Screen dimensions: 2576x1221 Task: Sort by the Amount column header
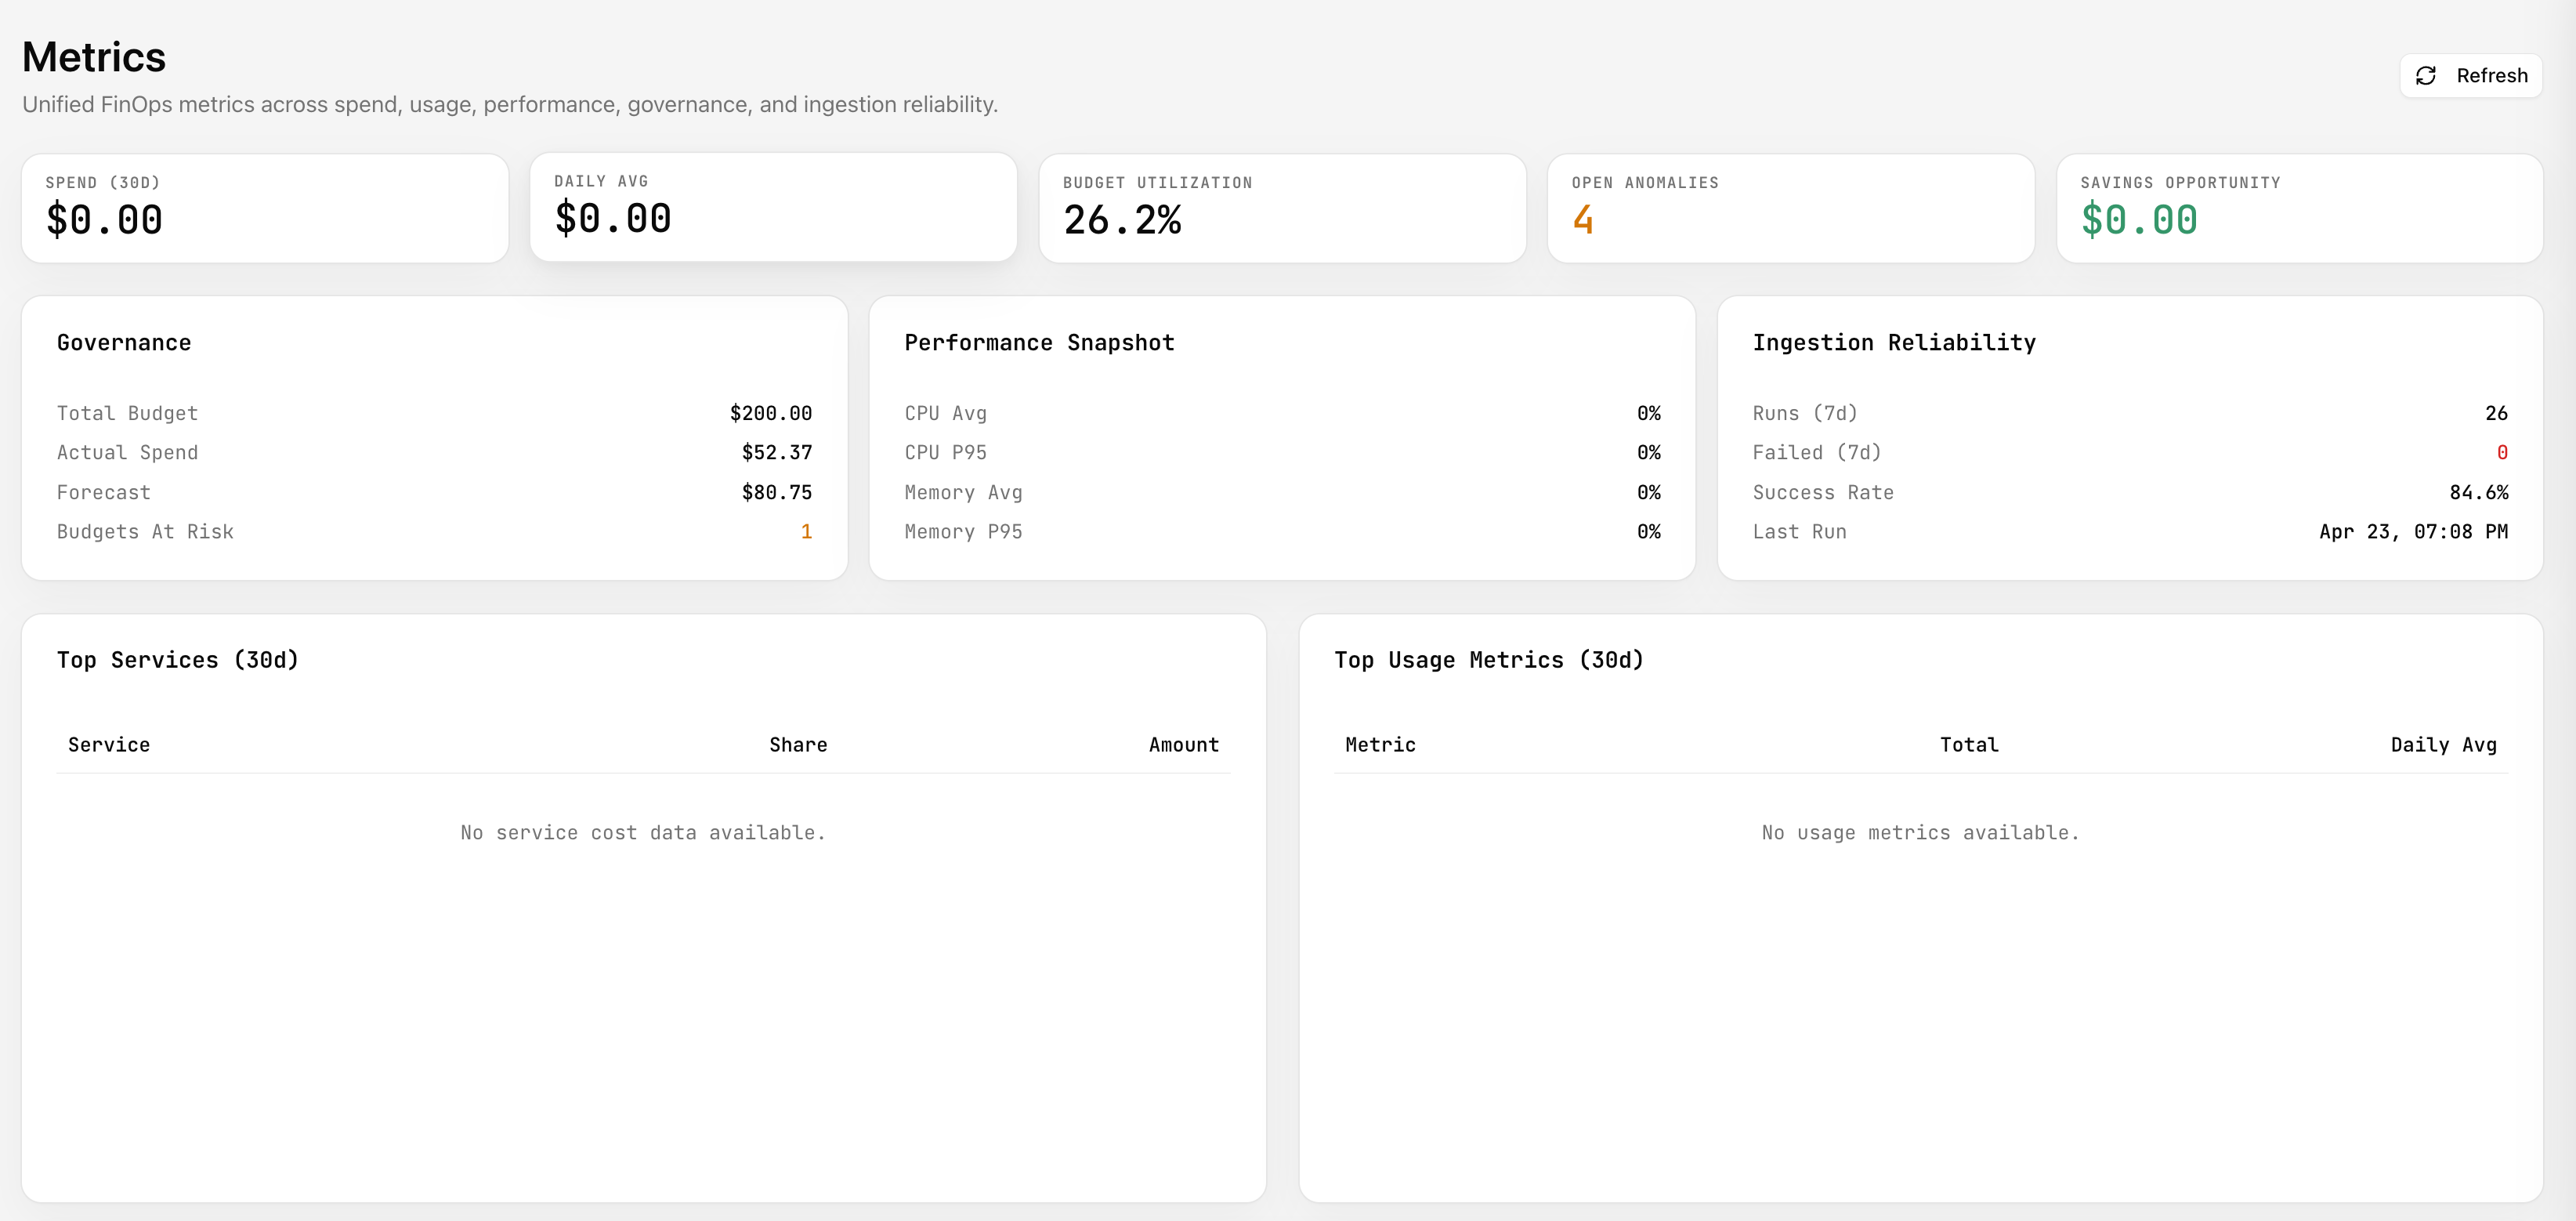pyautogui.click(x=1183, y=744)
